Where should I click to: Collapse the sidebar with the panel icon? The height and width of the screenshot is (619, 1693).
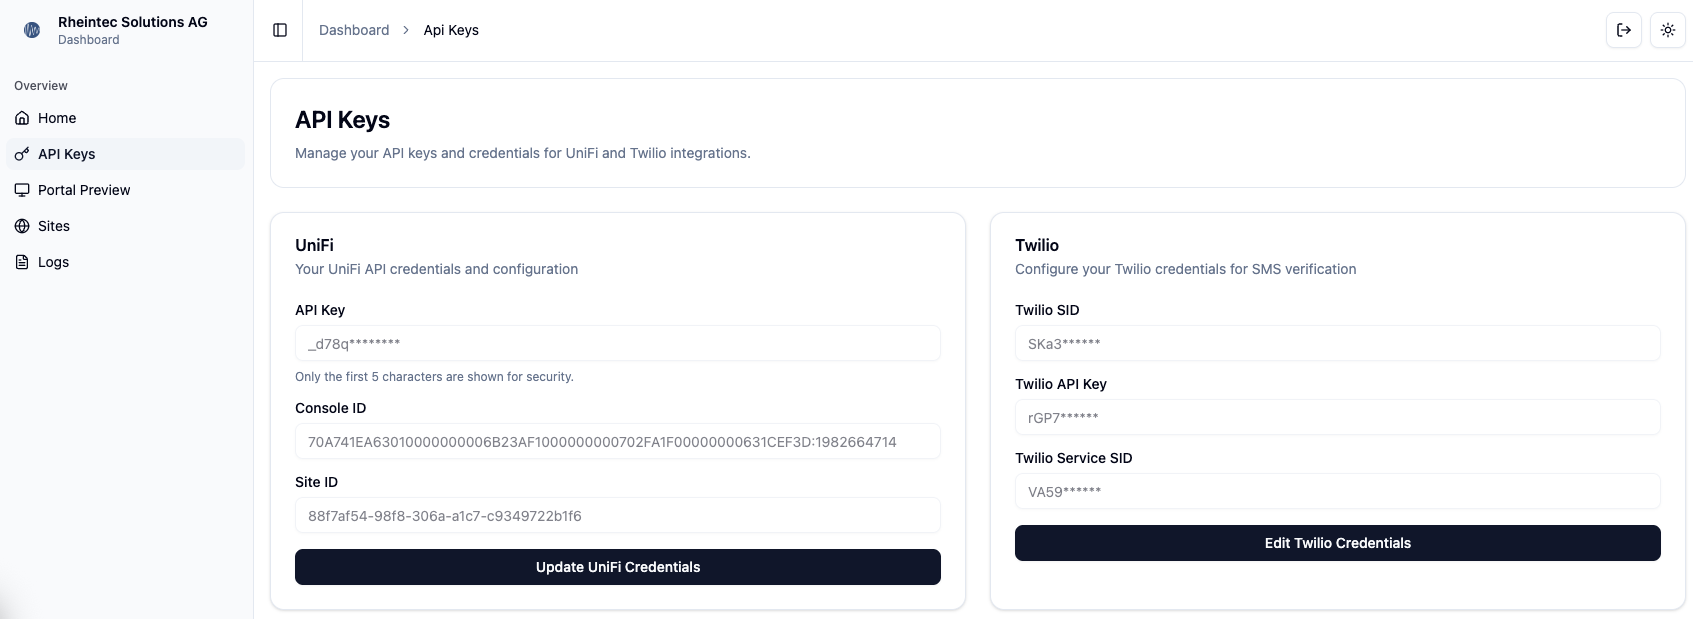[x=279, y=30]
